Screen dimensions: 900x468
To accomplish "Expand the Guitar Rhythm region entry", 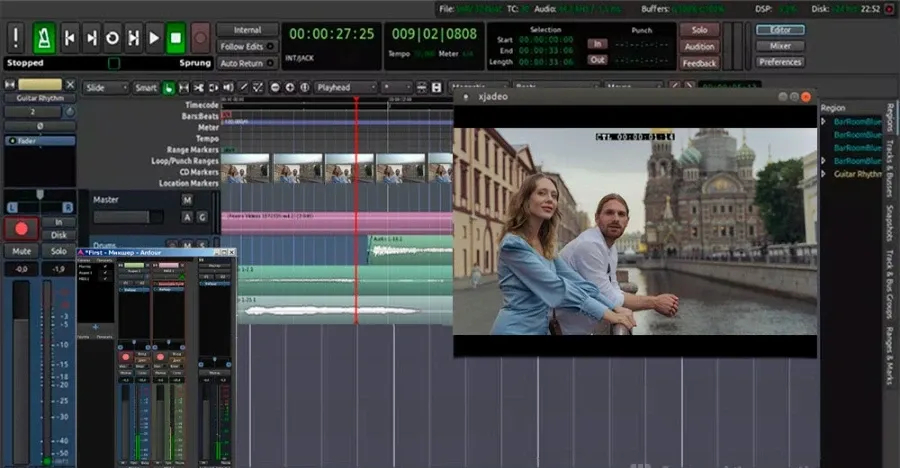I will 823,174.
